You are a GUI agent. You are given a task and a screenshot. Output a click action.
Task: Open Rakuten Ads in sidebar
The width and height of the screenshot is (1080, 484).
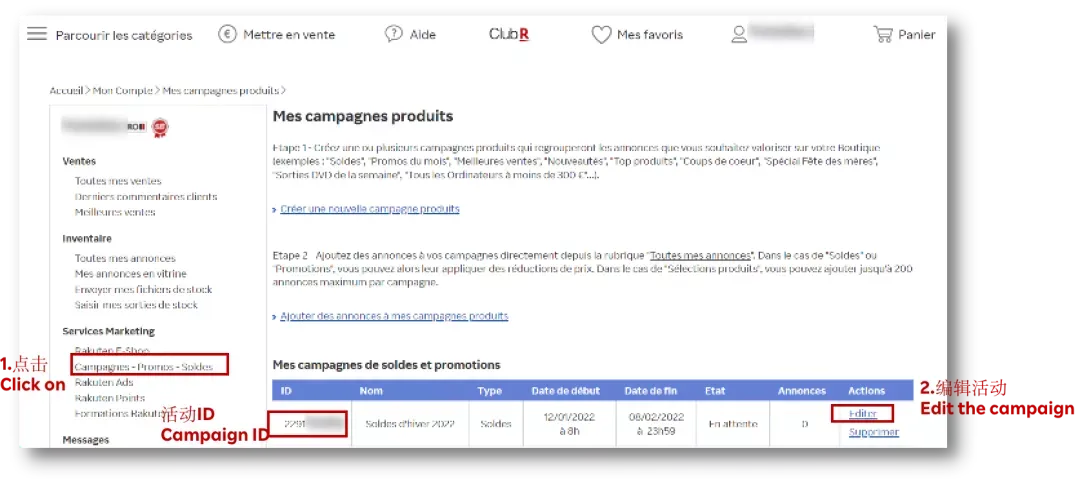[104, 382]
